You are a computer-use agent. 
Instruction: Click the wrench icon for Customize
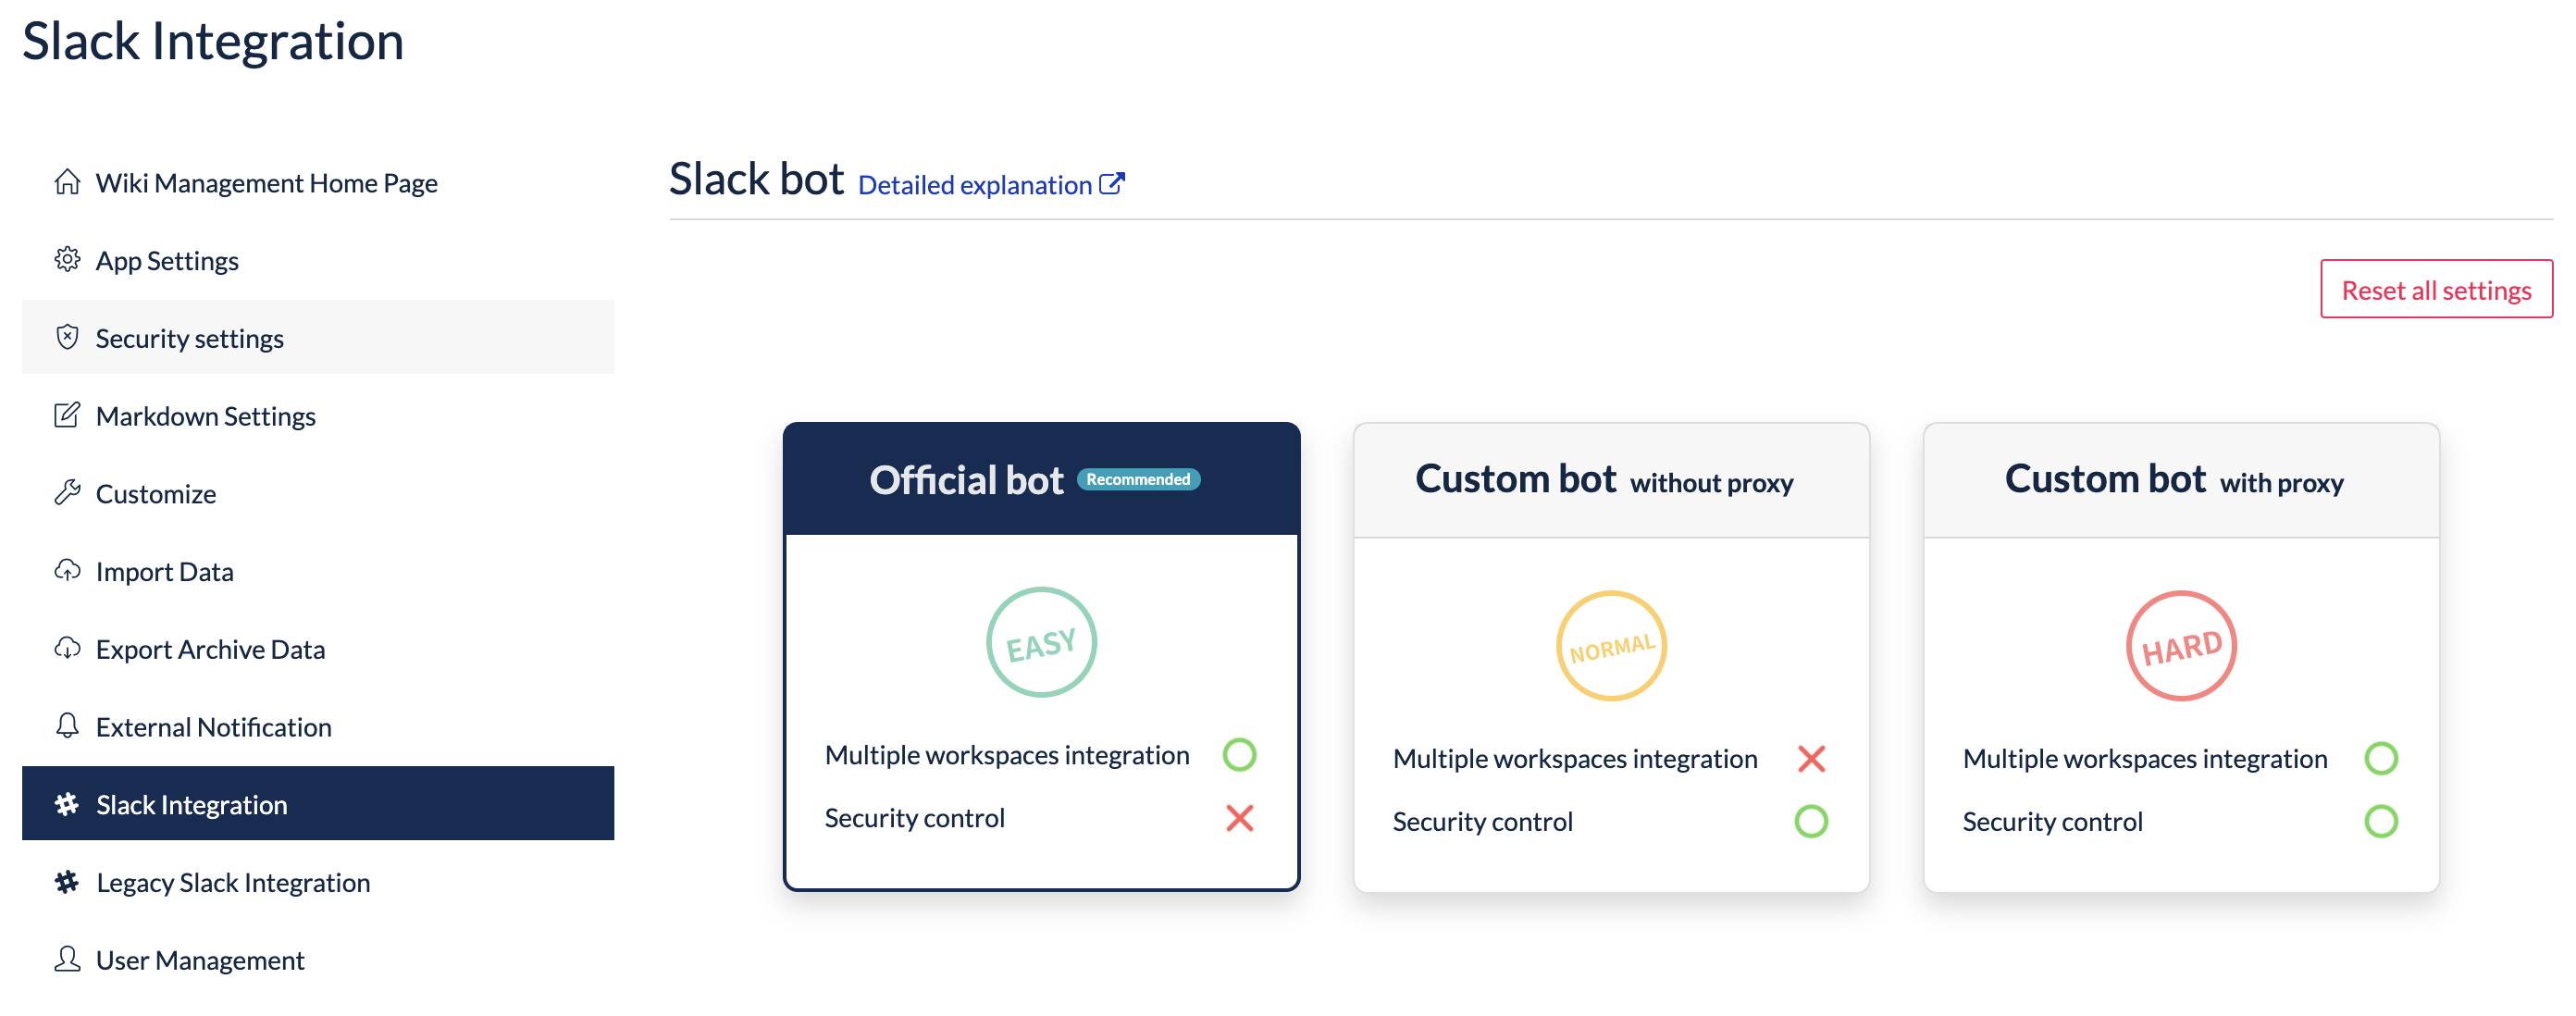[67, 492]
